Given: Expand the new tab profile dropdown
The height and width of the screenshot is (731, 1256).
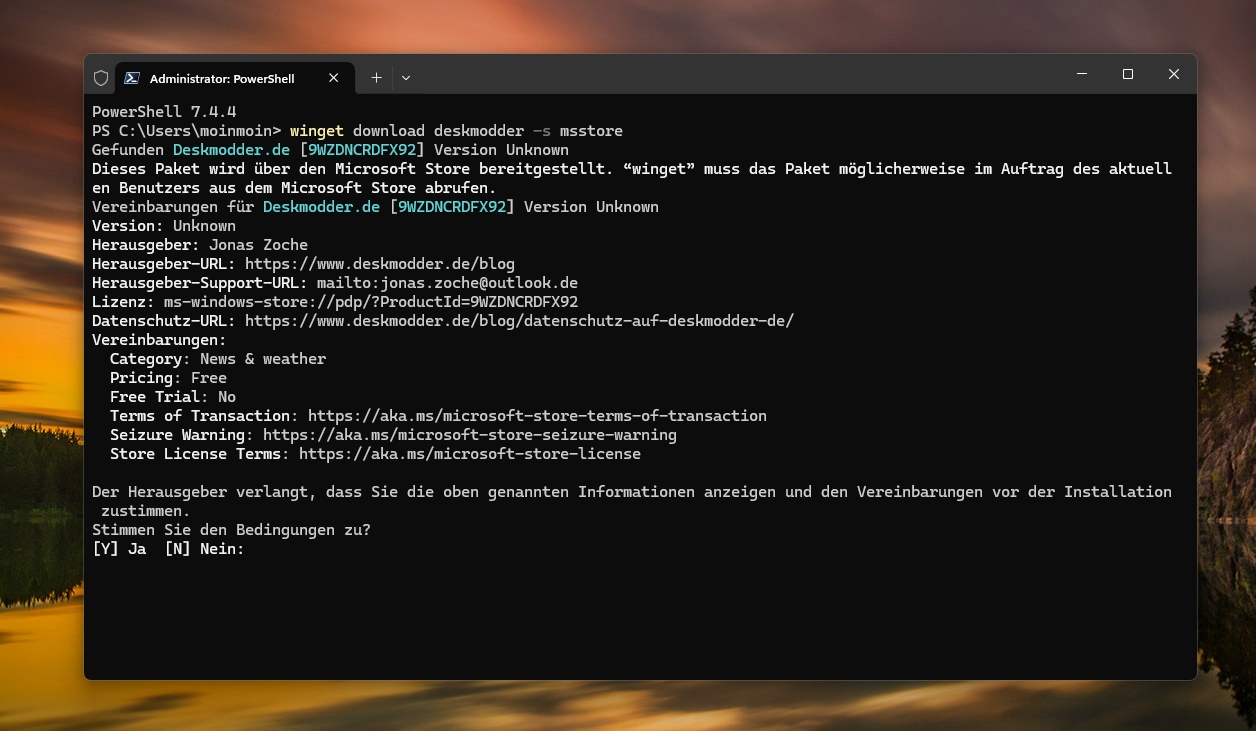Looking at the screenshot, I should coord(406,78).
